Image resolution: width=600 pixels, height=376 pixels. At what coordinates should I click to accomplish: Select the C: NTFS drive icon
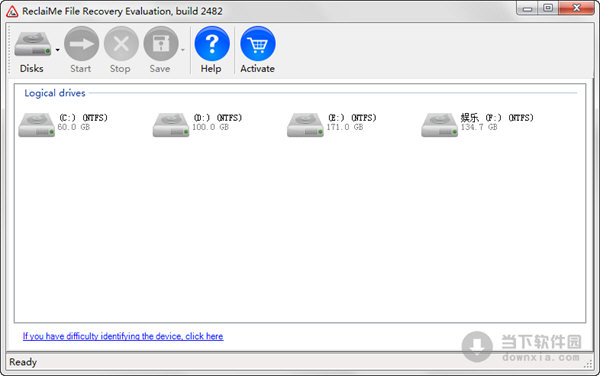coord(36,125)
